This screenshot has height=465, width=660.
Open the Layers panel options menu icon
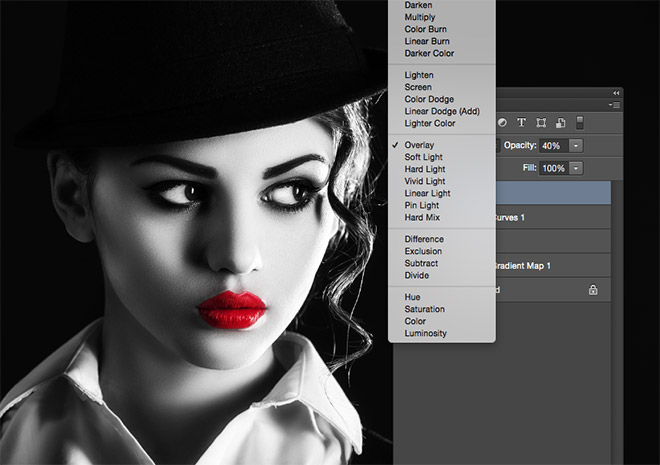pyautogui.click(x=615, y=104)
